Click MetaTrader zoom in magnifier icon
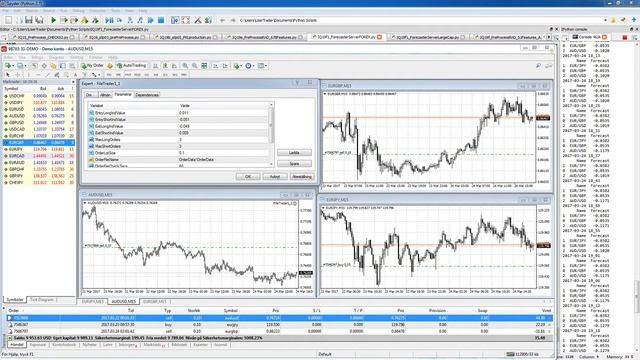This screenshot has height=360, width=640. (x=185, y=66)
